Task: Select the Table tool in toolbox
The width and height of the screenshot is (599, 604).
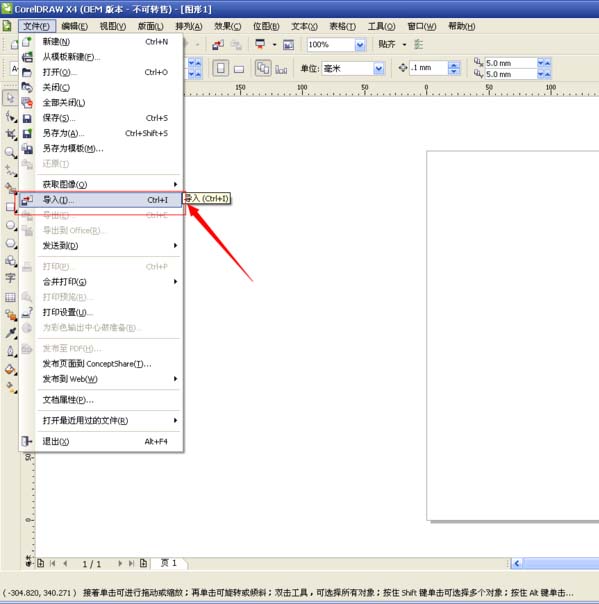Action: (x=10, y=297)
